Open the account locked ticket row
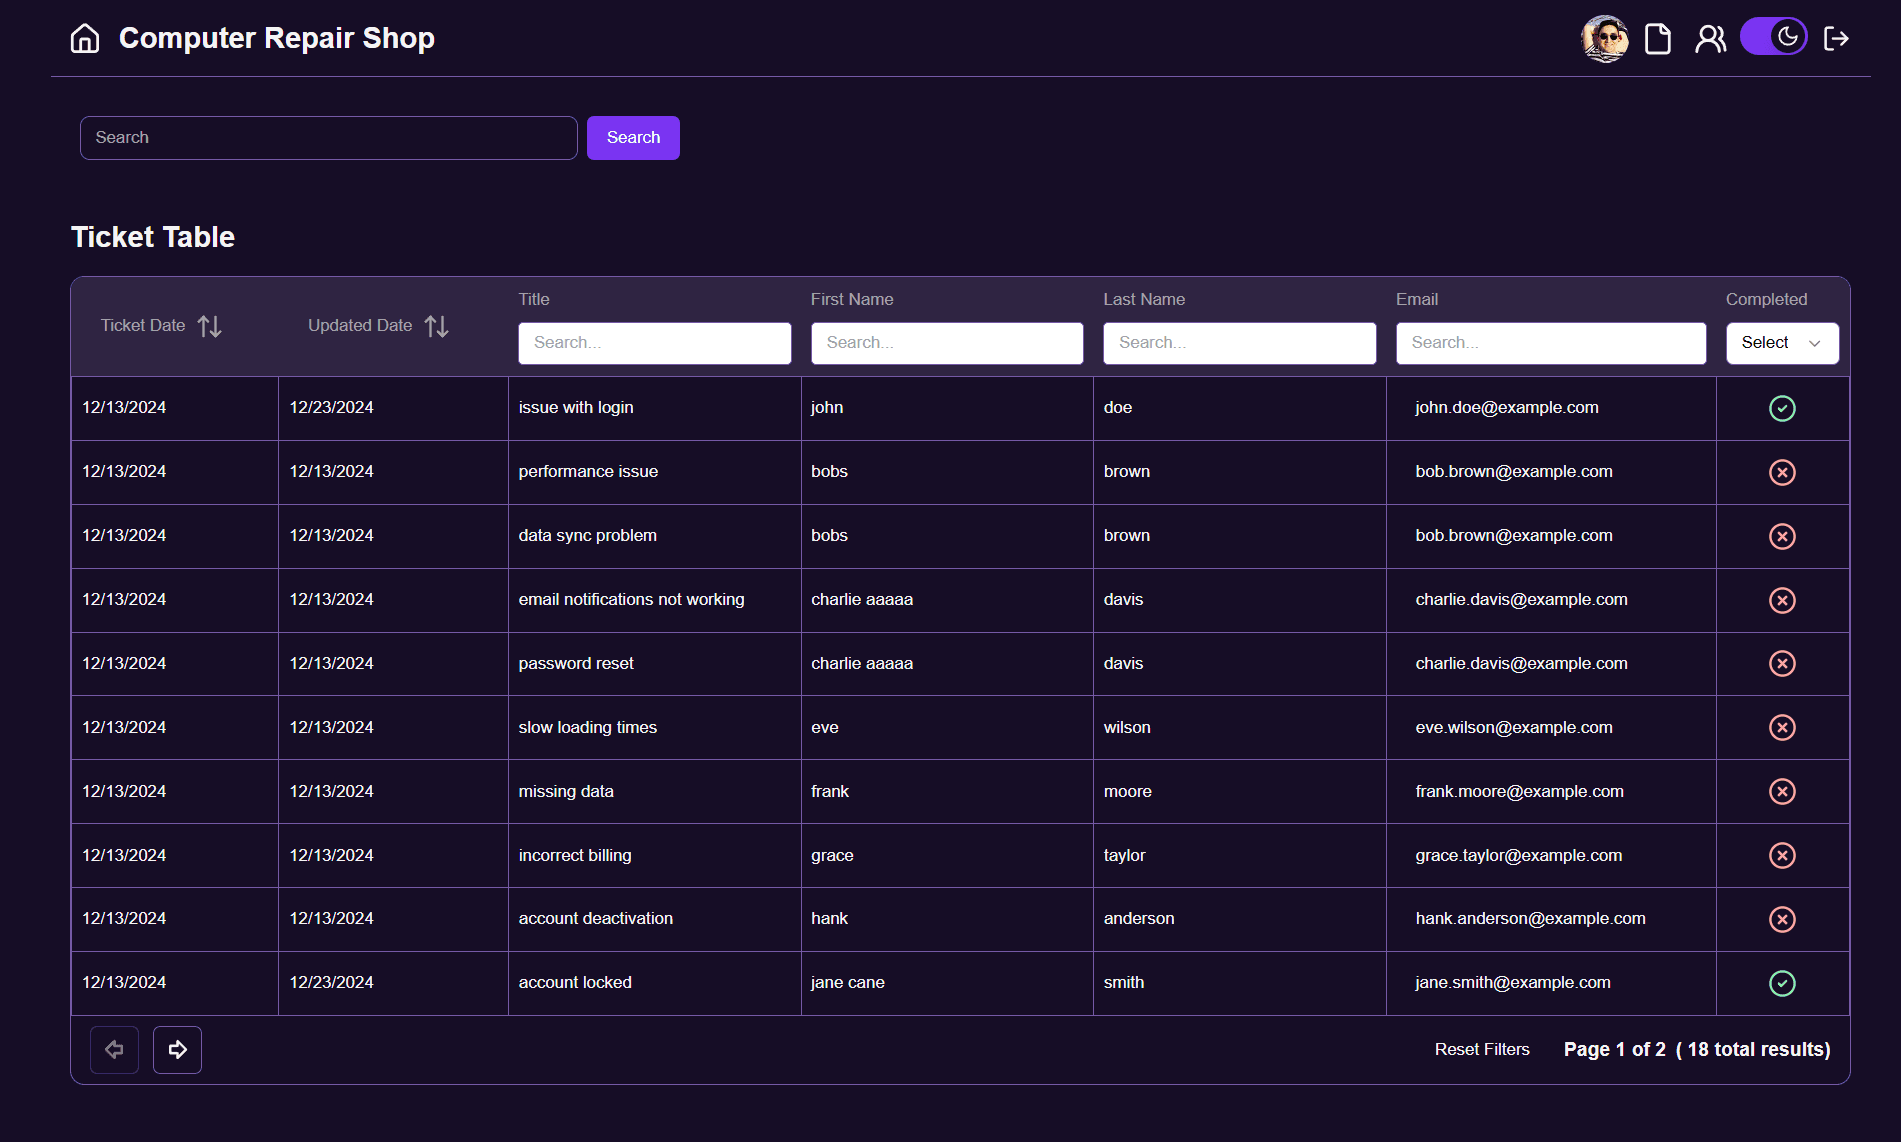The height and width of the screenshot is (1142, 1901). (575, 983)
